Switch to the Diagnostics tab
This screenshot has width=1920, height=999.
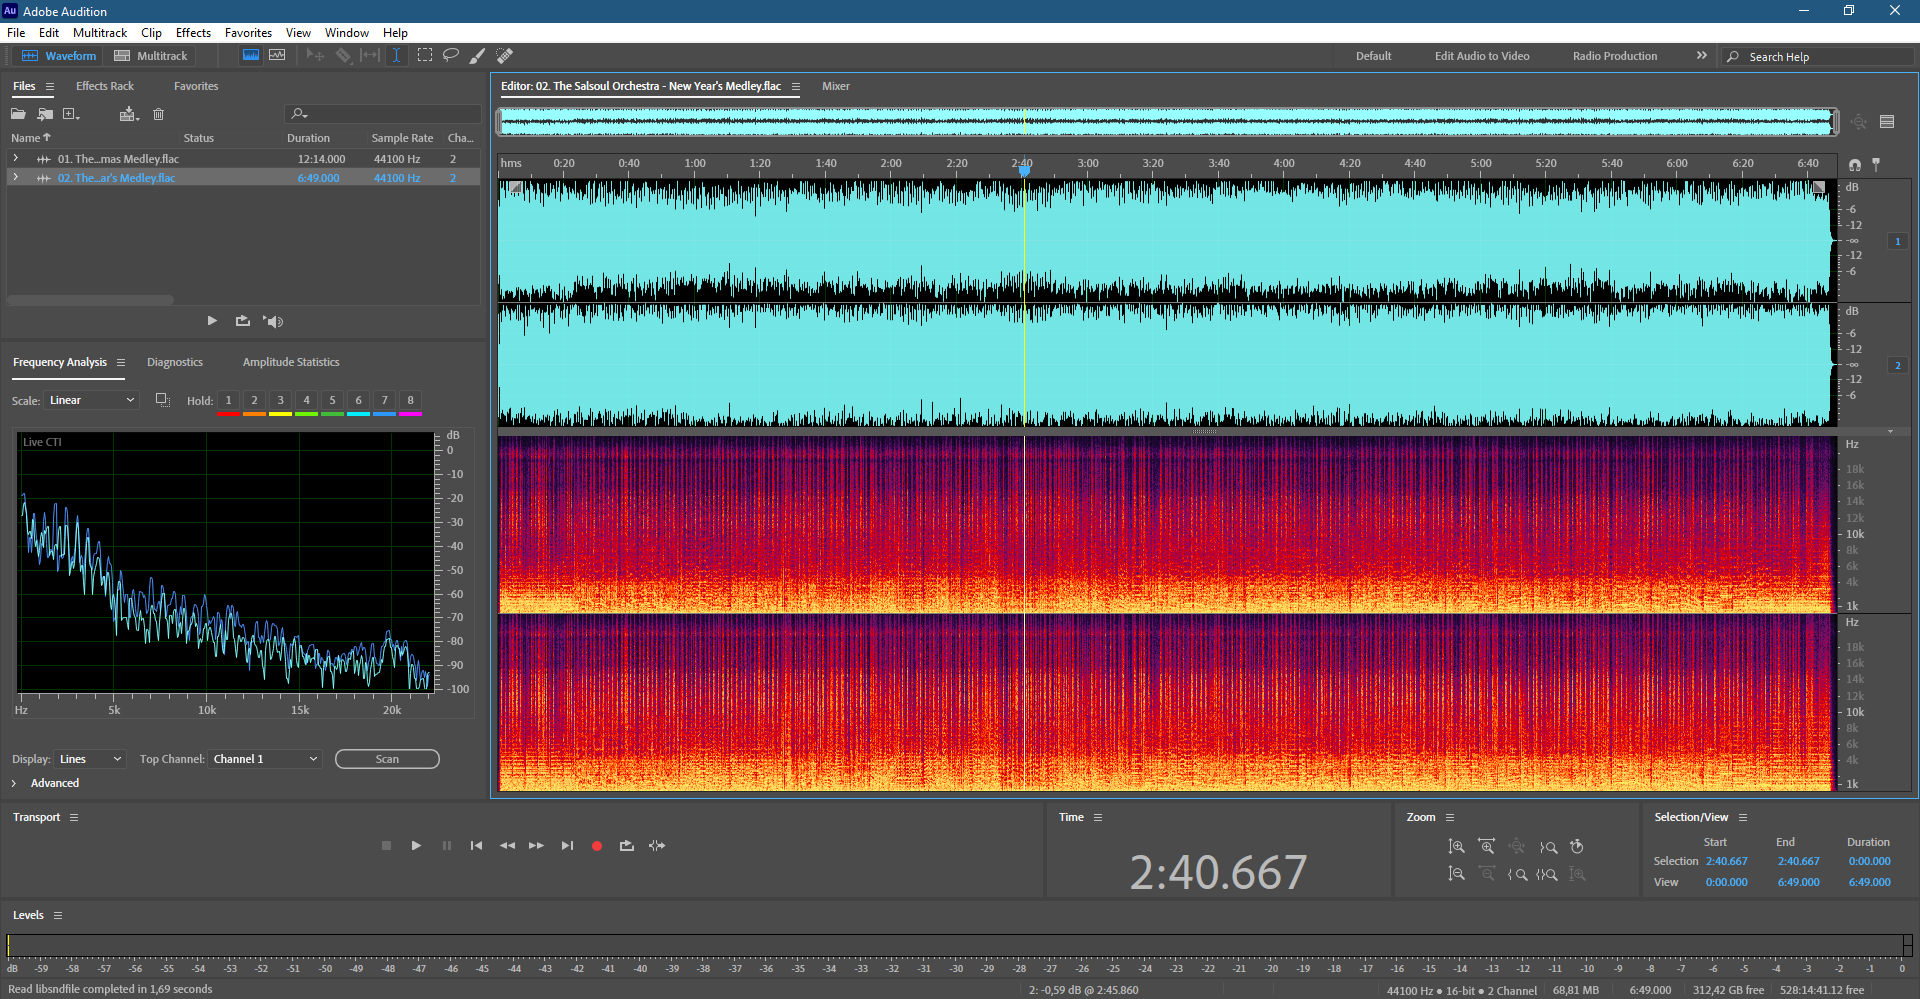click(x=175, y=362)
